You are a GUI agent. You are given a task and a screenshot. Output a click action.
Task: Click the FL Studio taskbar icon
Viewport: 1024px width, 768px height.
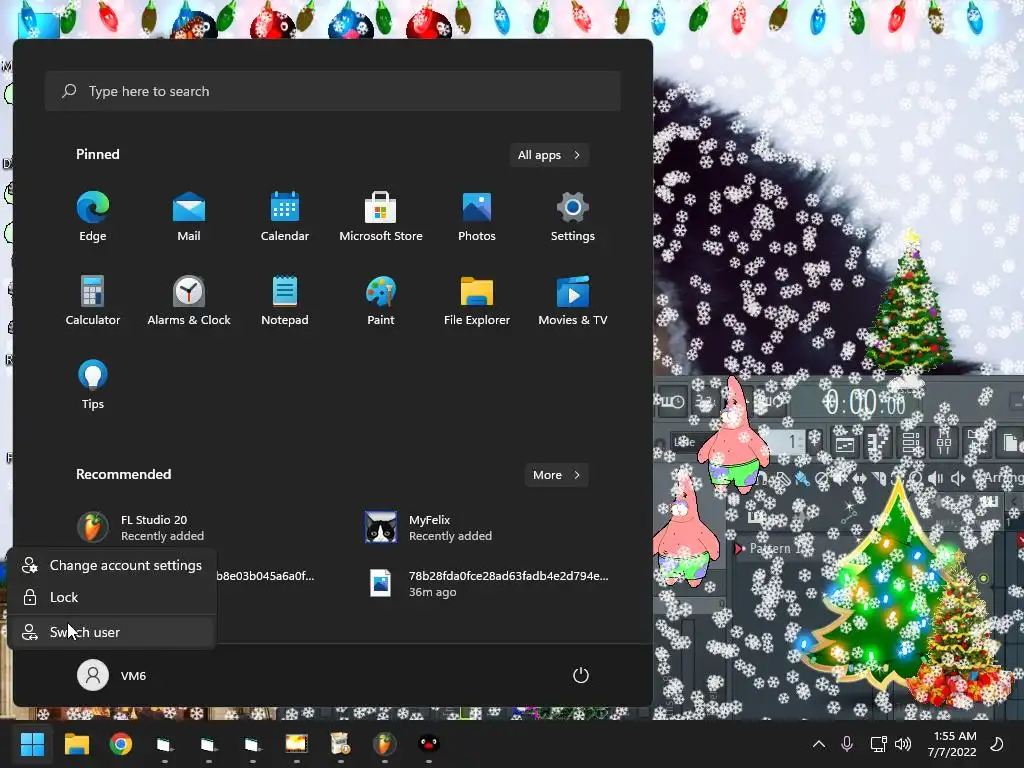384,744
